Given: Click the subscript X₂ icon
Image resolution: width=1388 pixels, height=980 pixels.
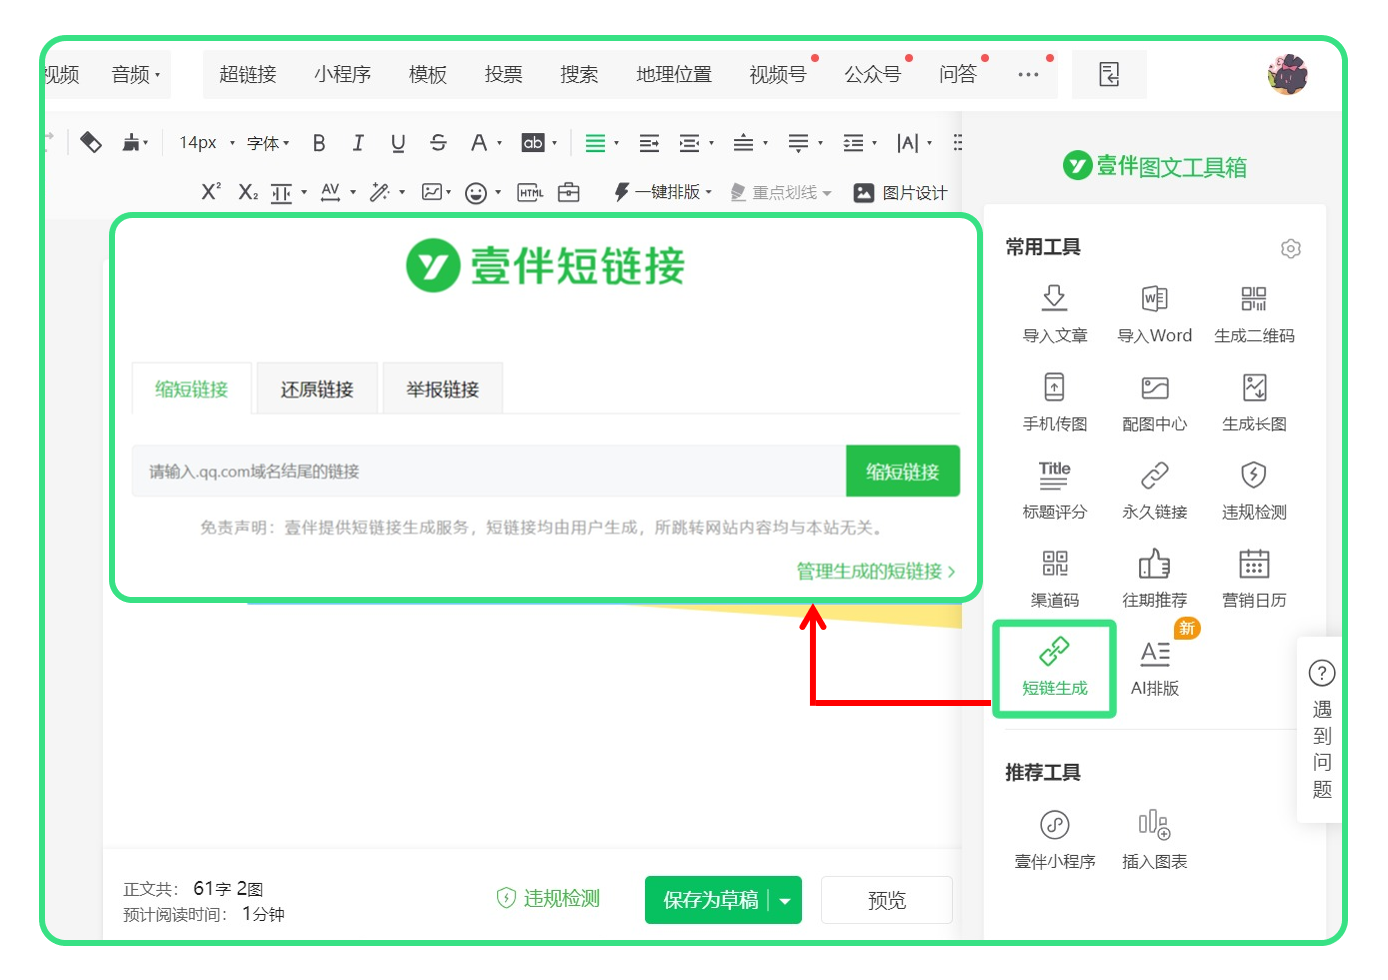Looking at the screenshot, I should pyautogui.click(x=248, y=192).
